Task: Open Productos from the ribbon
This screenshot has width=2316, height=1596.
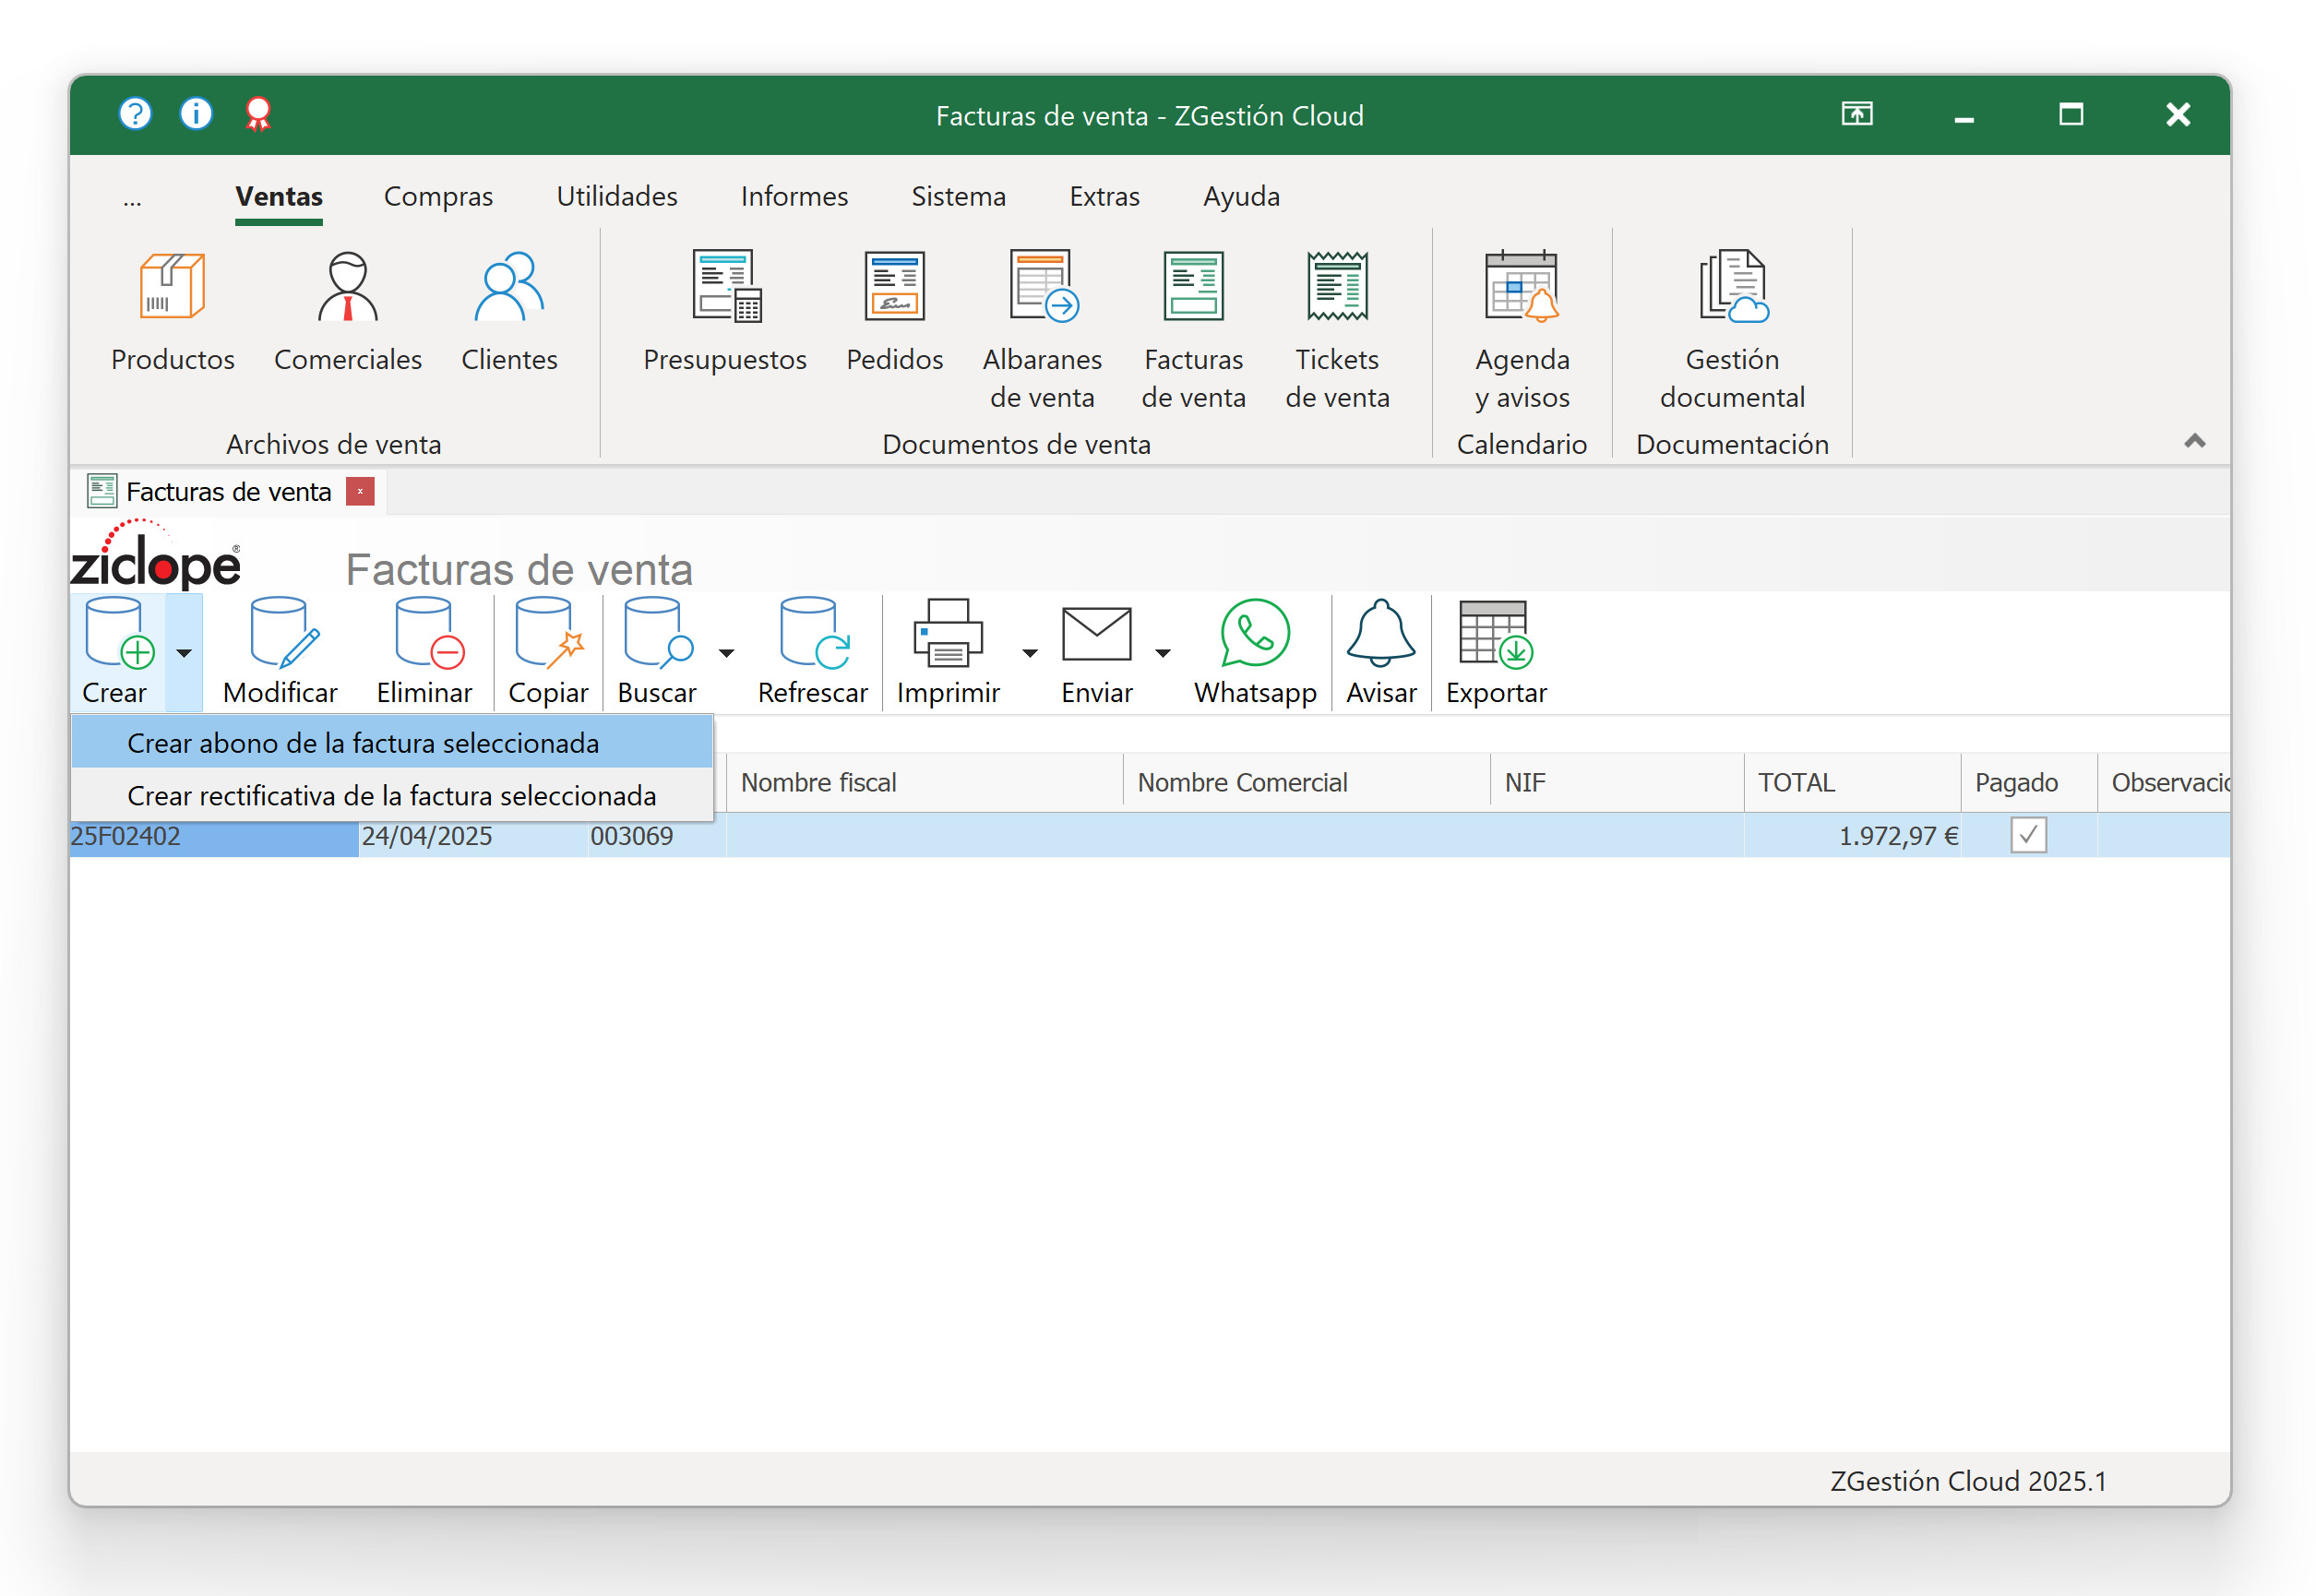Action: [173, 313]
